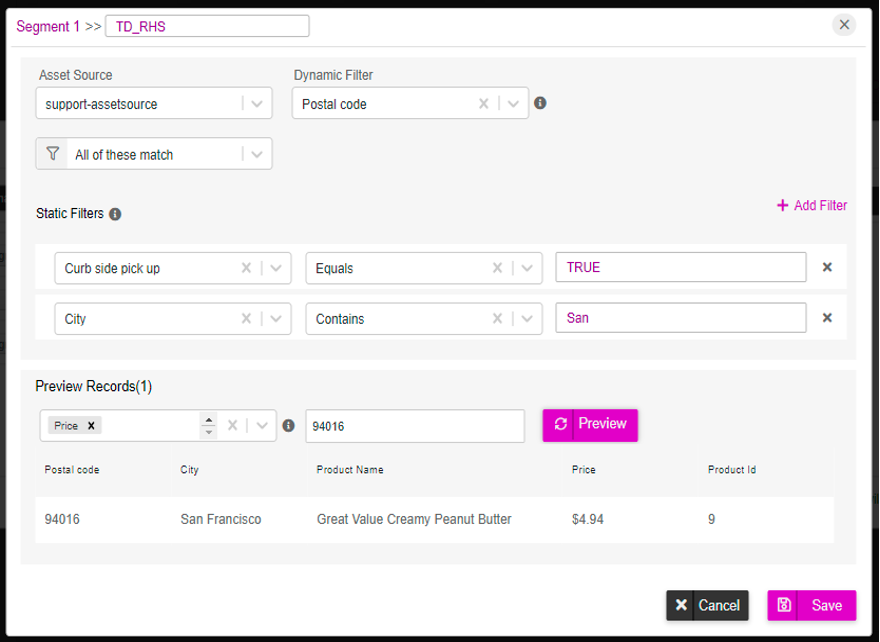
Task: Remove the Curb side pick up filter row
Action: pos(827,267)
